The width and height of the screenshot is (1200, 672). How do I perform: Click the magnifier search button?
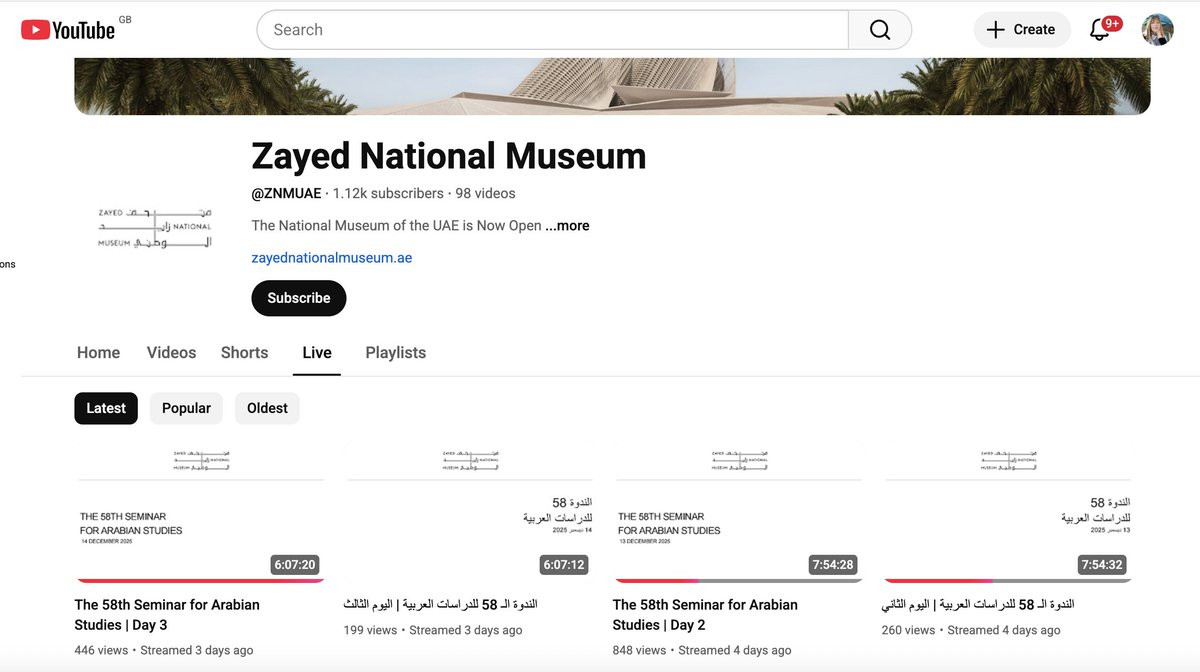point(880,30)
